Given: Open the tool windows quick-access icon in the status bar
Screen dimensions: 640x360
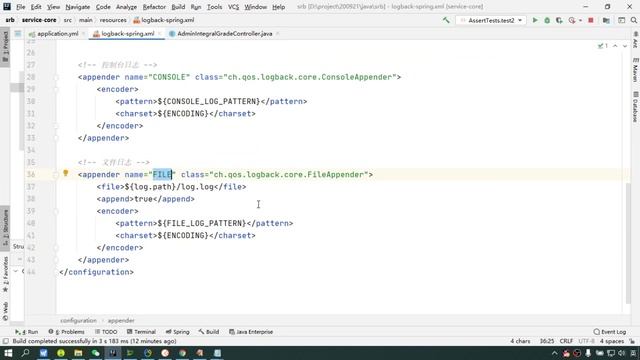Looking at the screenshot, I should 5,341.
